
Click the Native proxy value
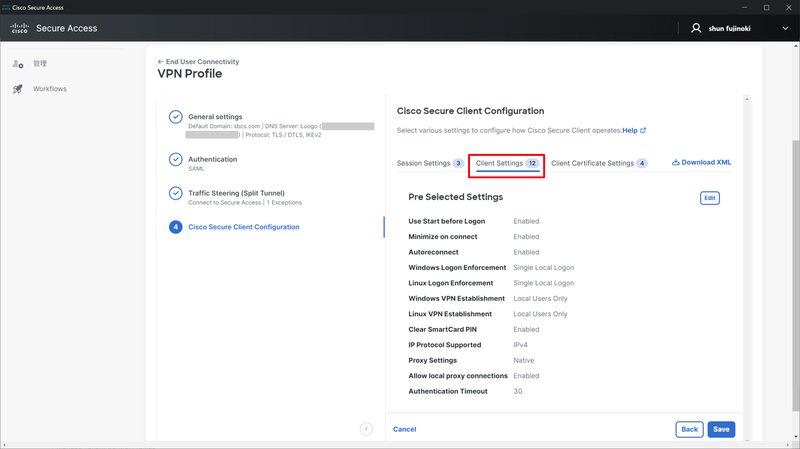point(523,360)
